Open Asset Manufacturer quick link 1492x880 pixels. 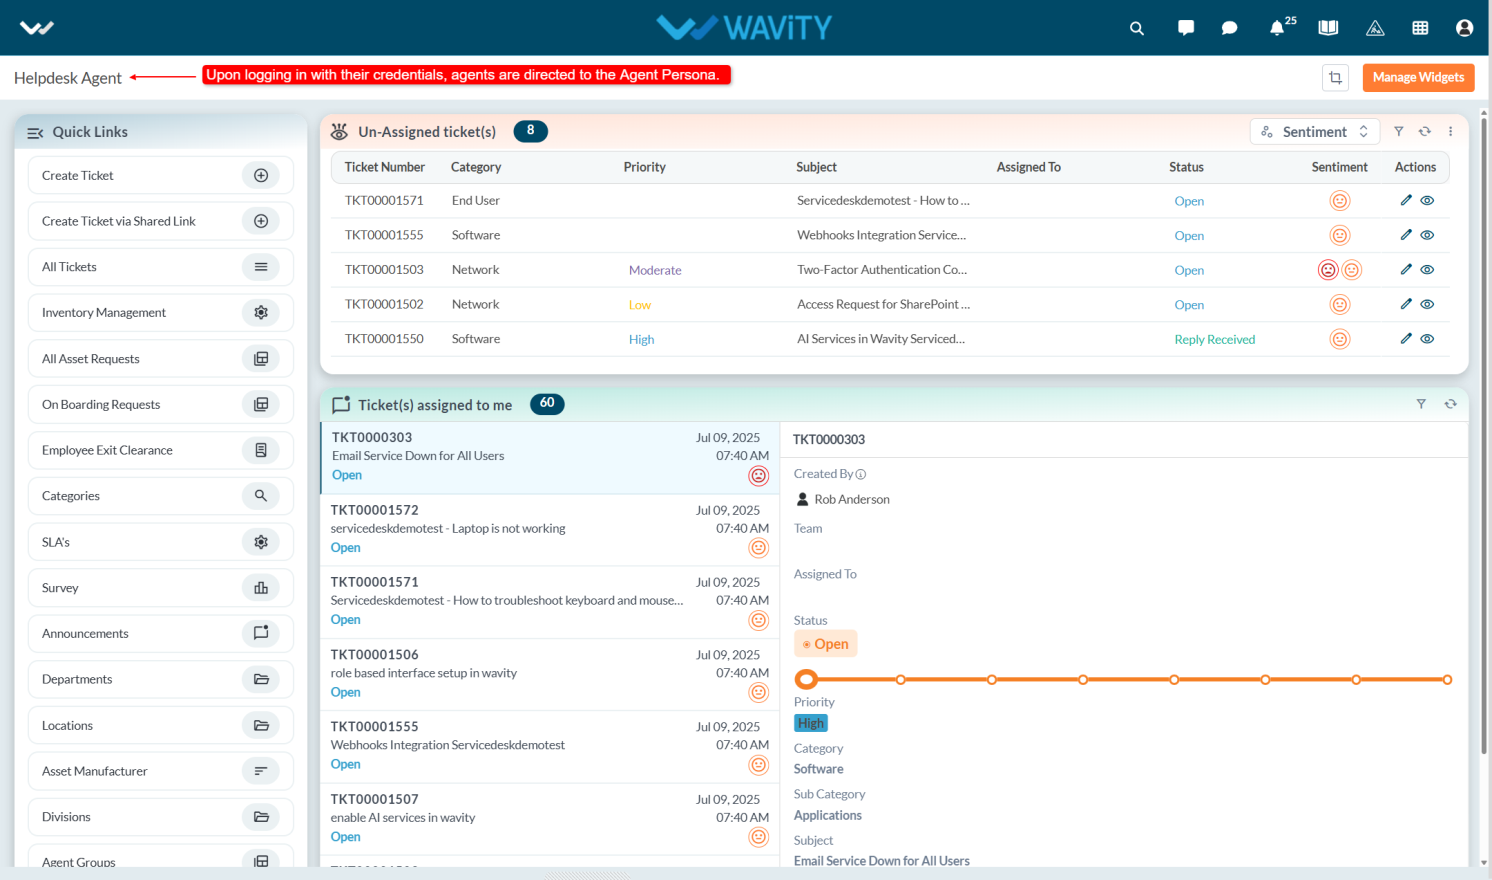tap(160, 771)
